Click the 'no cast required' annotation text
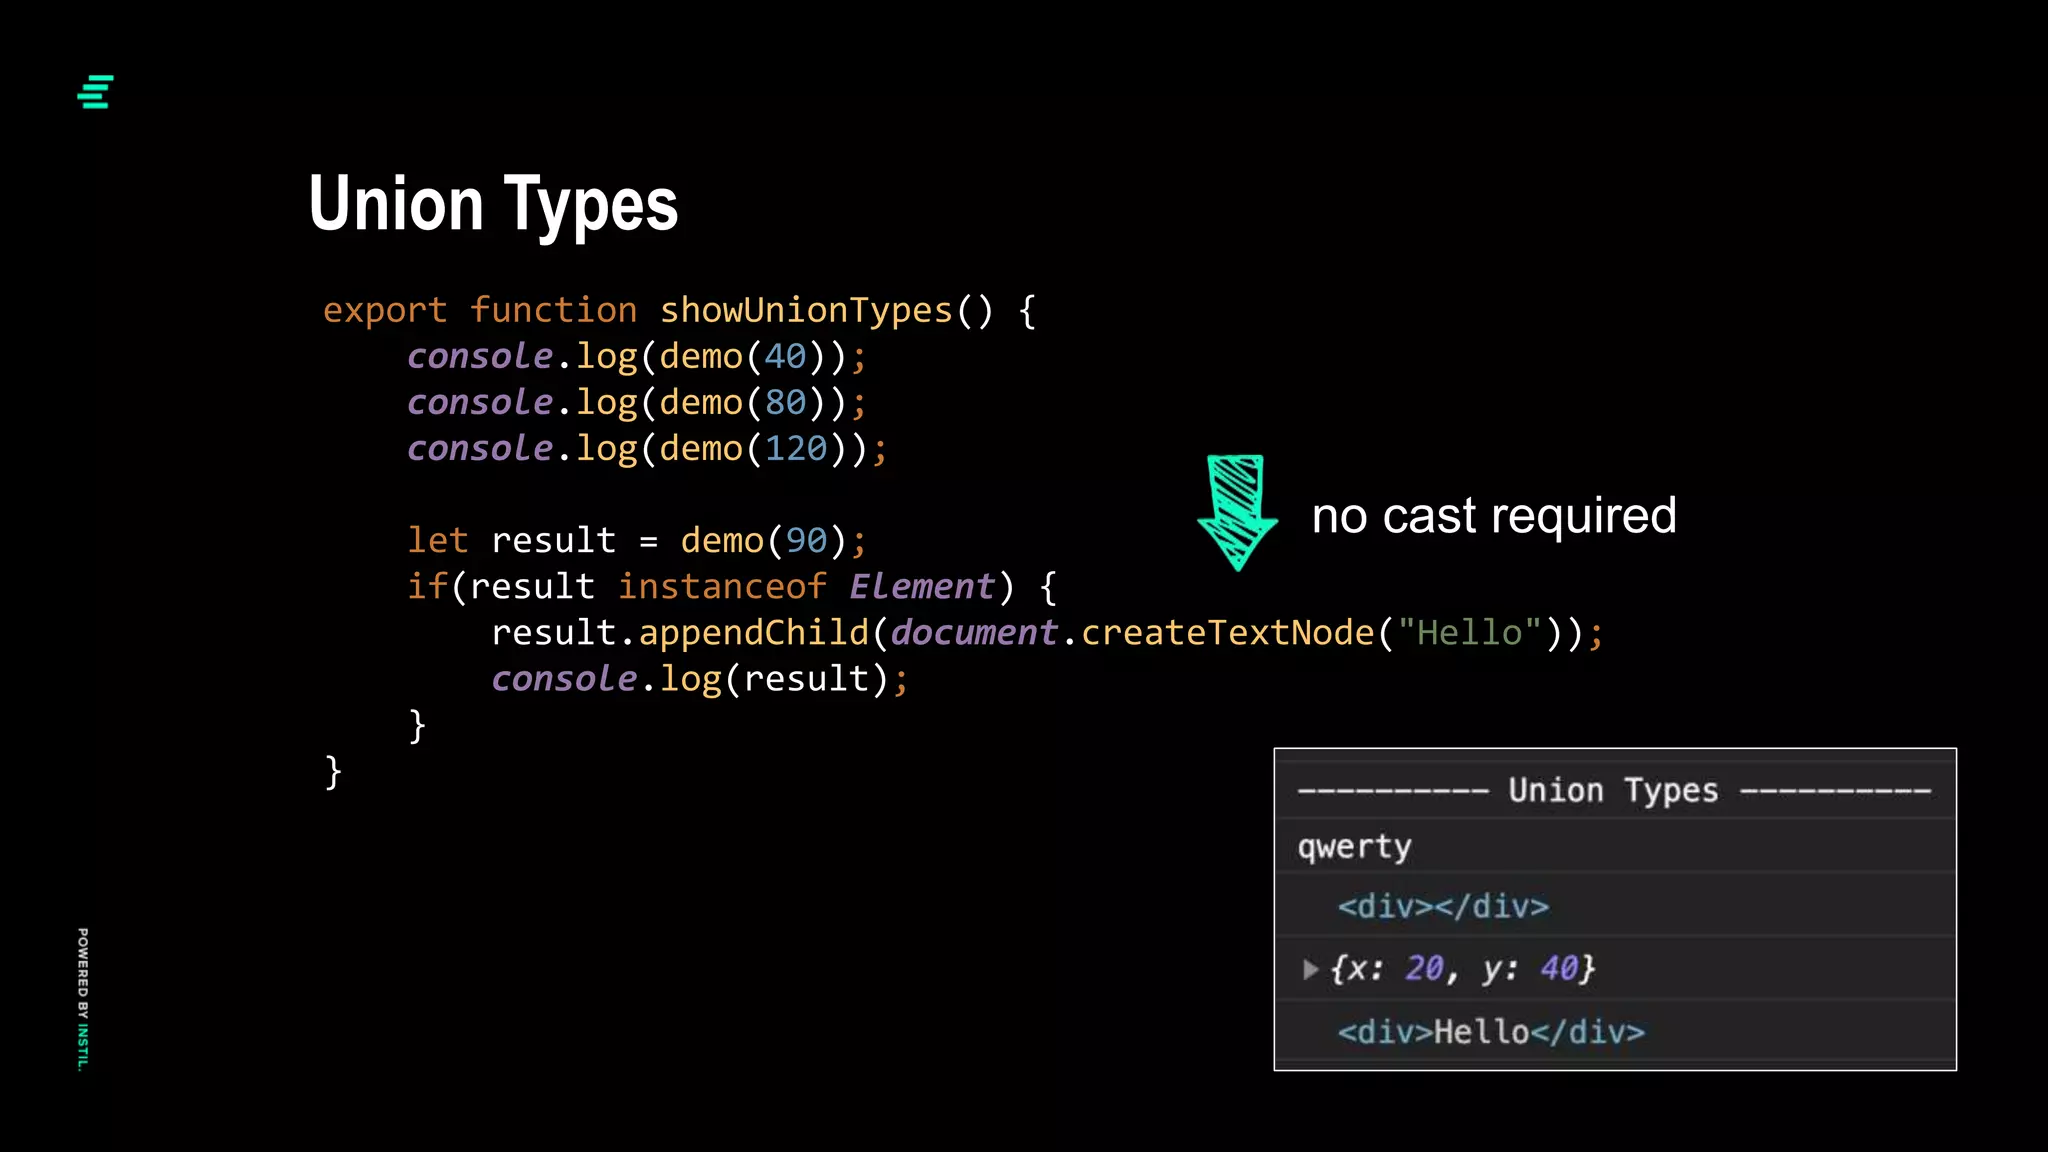The height and width of the screenshot is (1152, 2048). click(x=1493, y=516)
